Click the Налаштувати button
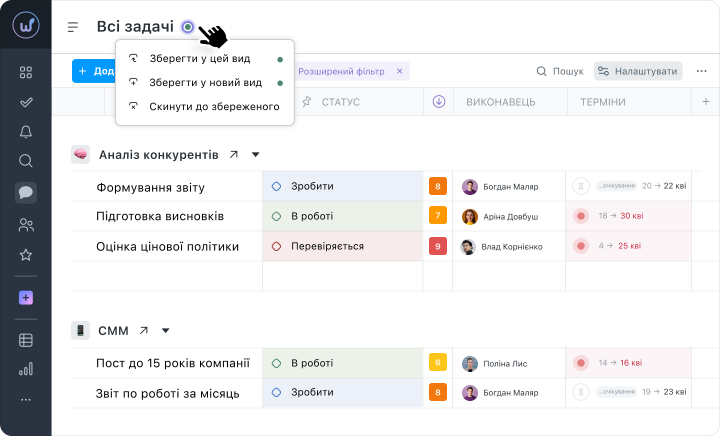 pyautogui.click(x=638, y=71)
